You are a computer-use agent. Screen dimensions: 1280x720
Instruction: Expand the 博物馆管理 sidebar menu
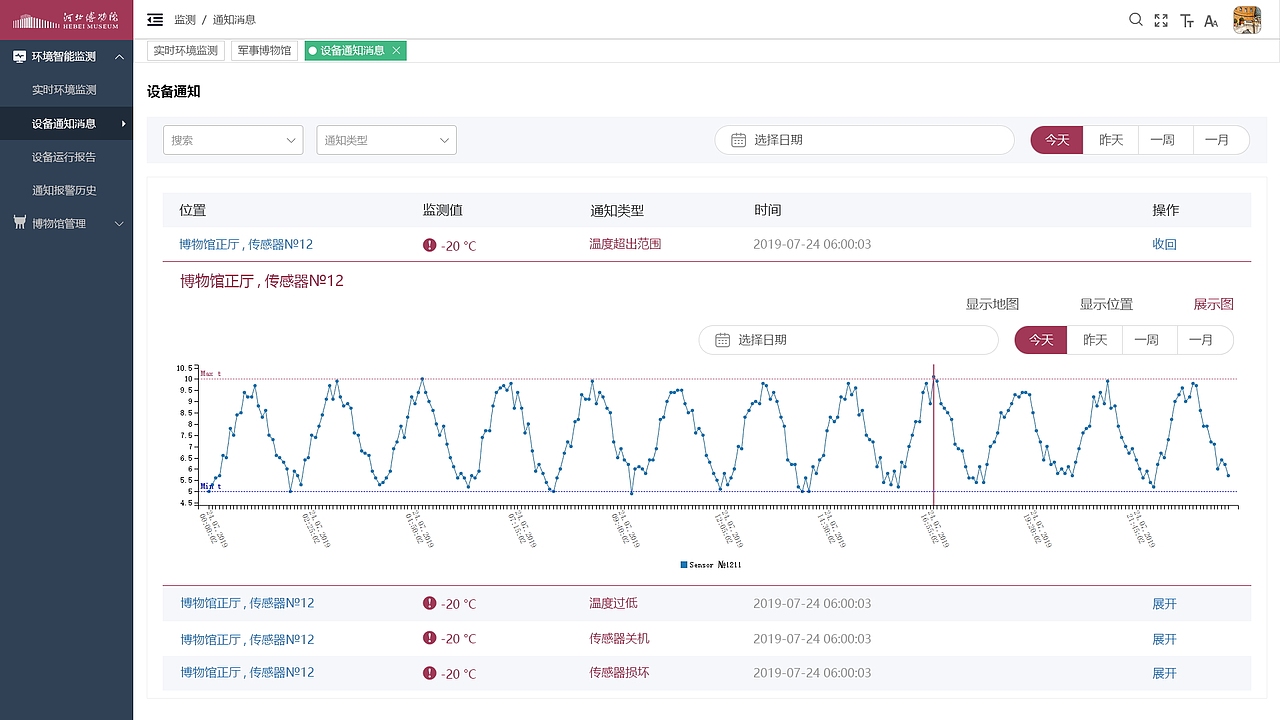67,224
